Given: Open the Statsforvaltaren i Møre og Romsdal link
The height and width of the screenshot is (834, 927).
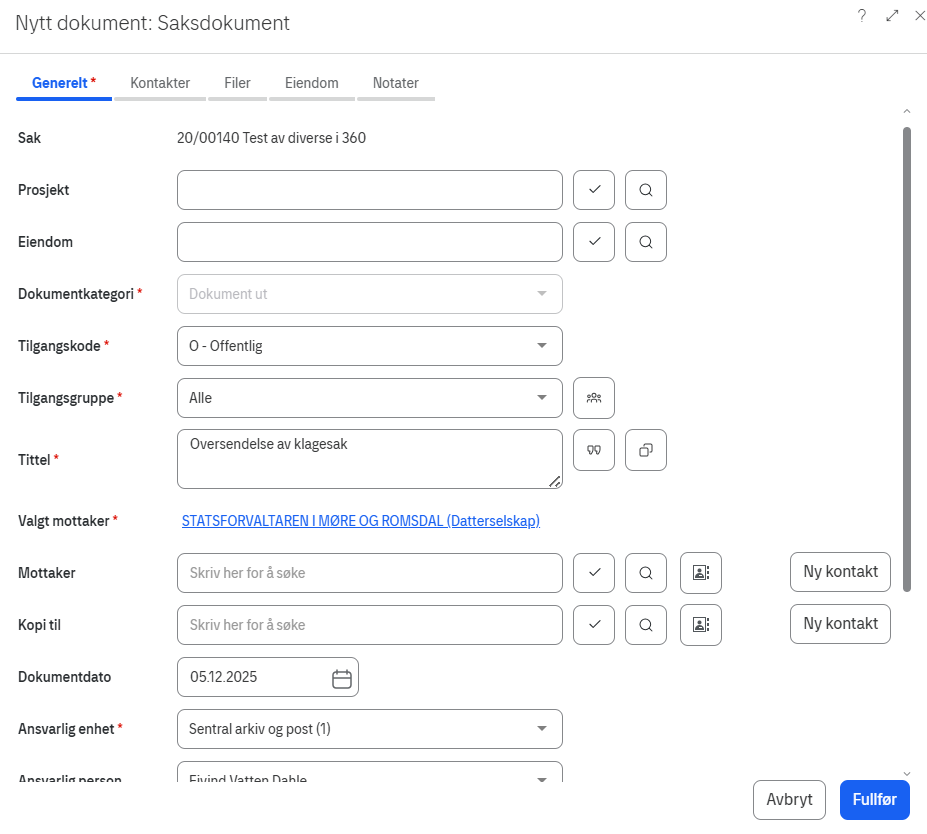Looking at the screenshot, I should click(x=361, y=521).
